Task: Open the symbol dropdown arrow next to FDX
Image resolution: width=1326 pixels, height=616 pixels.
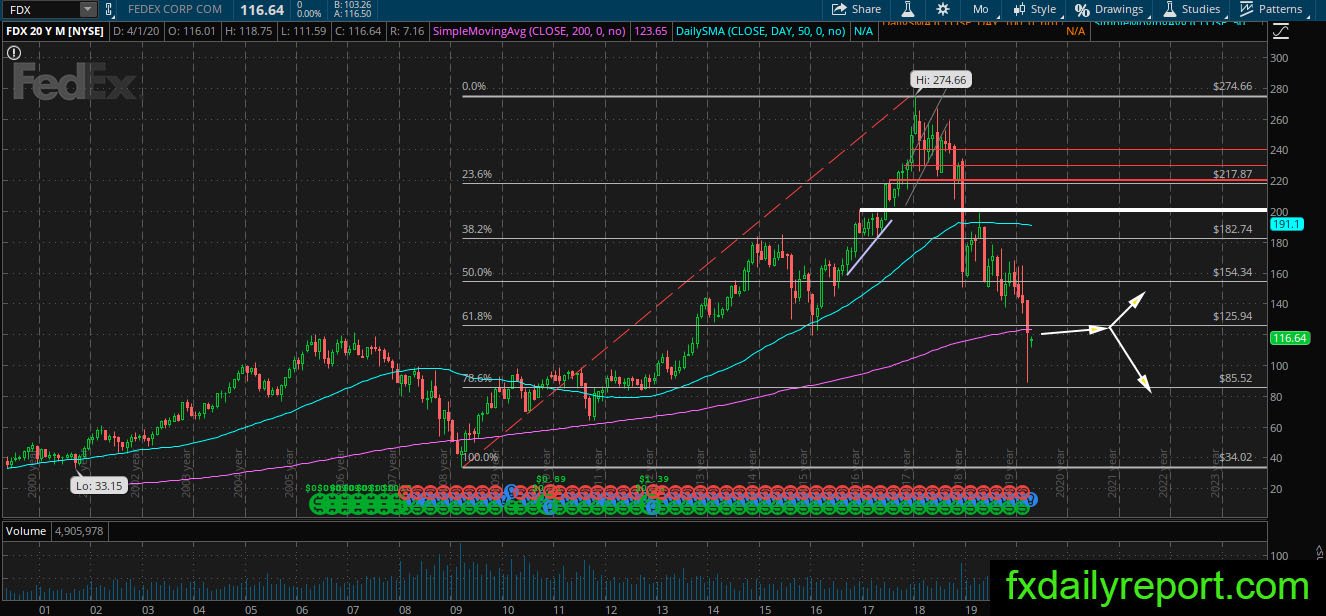Action: pos(88,9)
